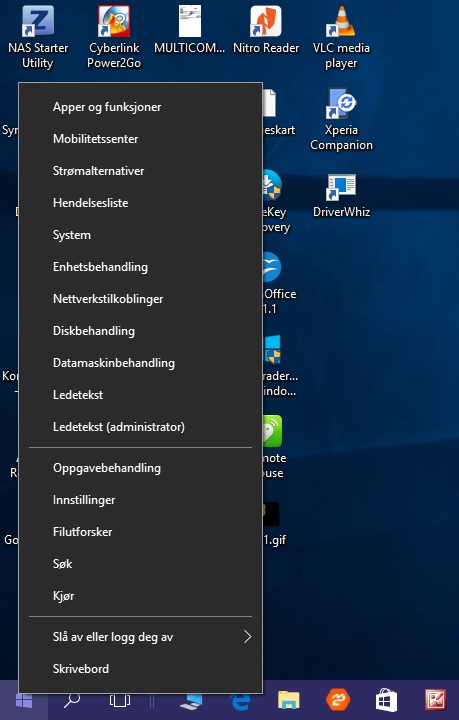
Task: Choose Filutforsker
Action: (x=140, y=532)
